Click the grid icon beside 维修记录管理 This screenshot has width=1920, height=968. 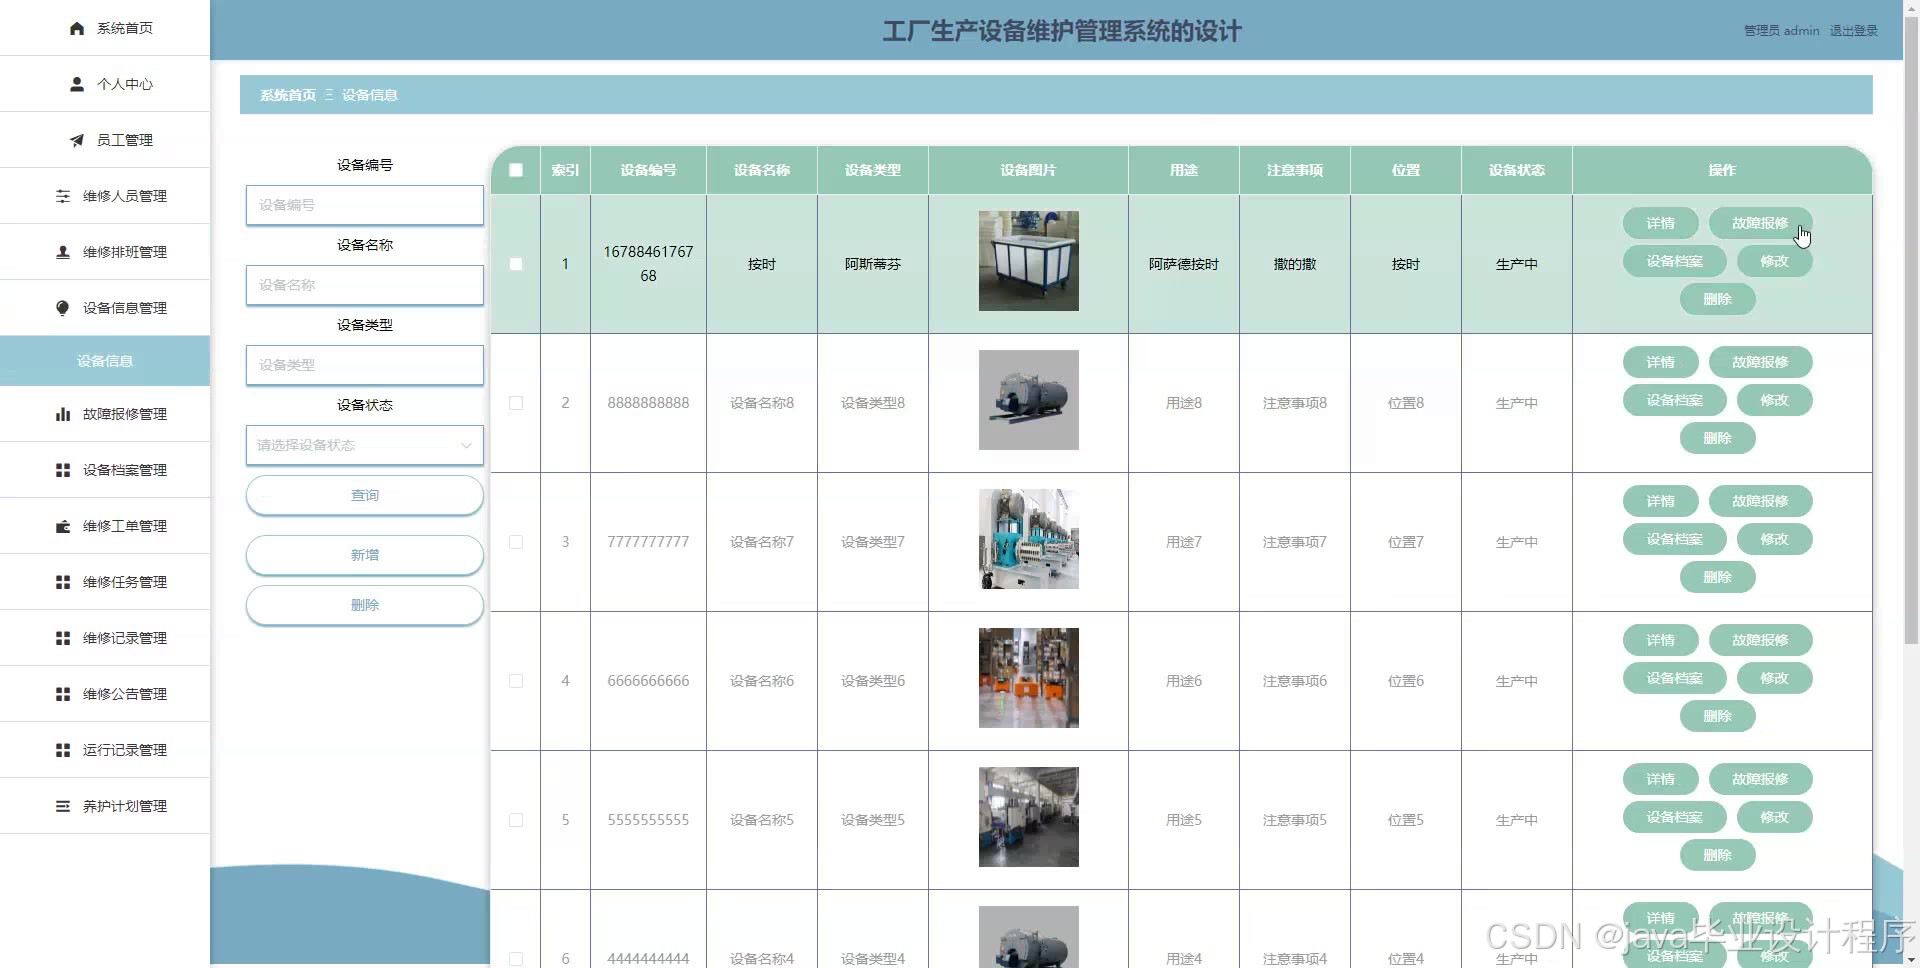63,638
